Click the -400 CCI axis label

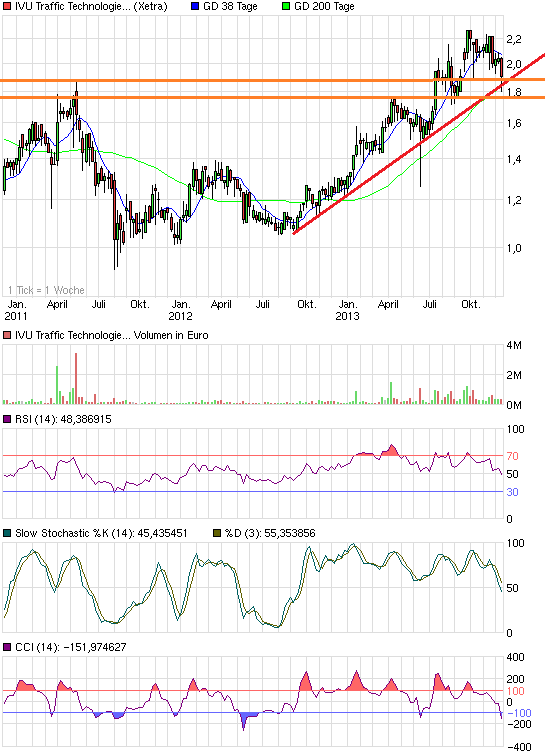[519, 747]
